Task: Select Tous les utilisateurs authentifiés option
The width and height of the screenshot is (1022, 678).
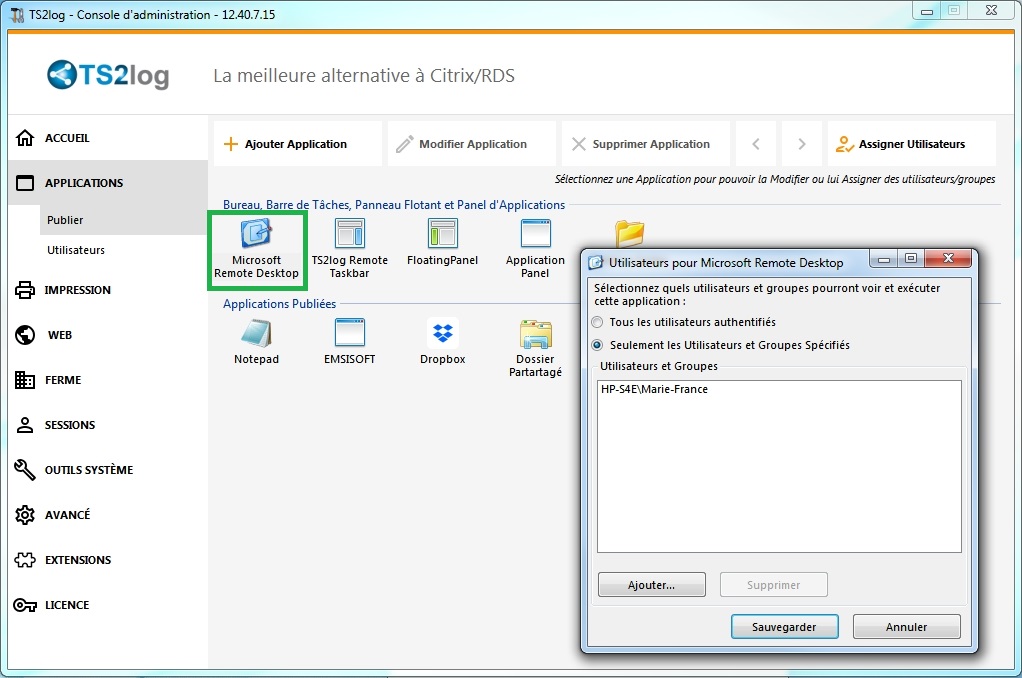Action: tap(684, 322)
